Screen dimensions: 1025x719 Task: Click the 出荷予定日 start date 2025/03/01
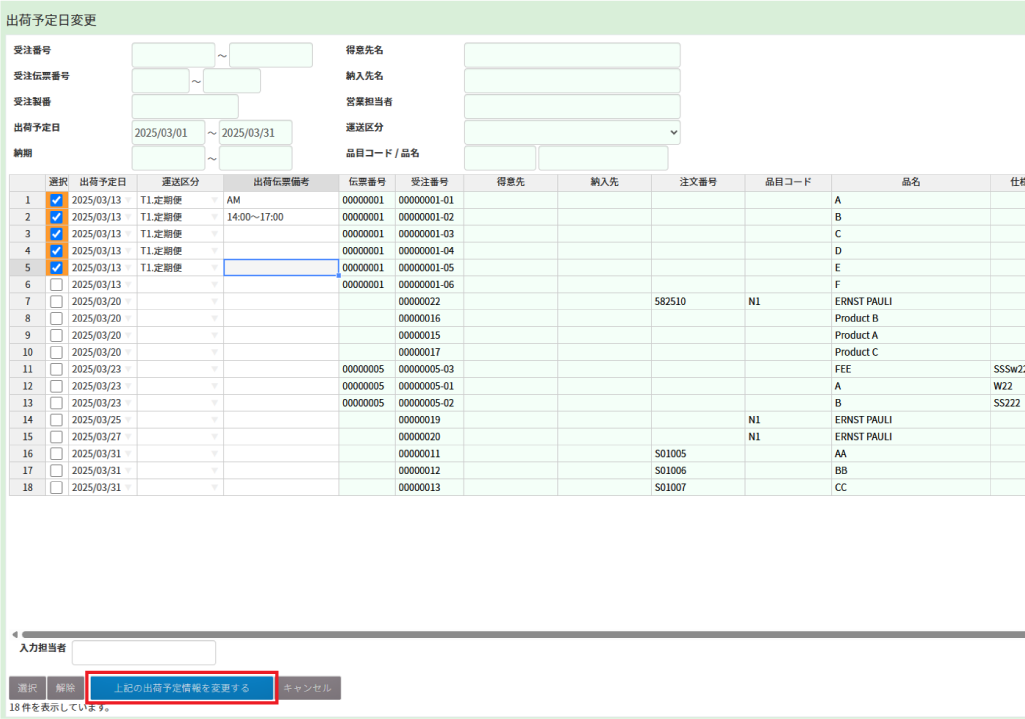168,133
